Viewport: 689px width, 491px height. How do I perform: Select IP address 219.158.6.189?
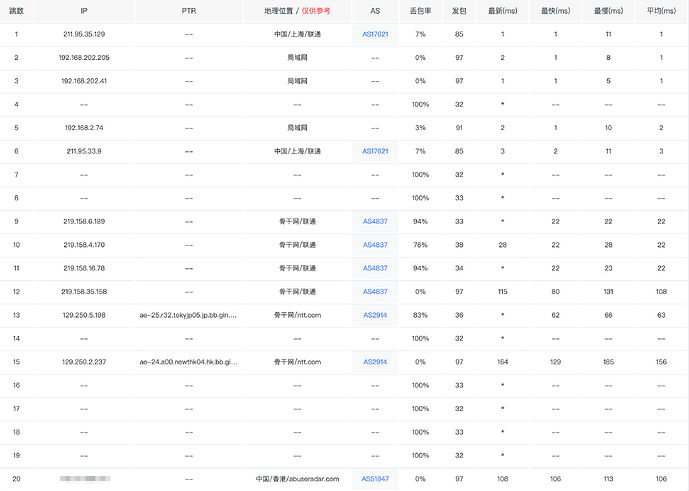tap(84, 222)
